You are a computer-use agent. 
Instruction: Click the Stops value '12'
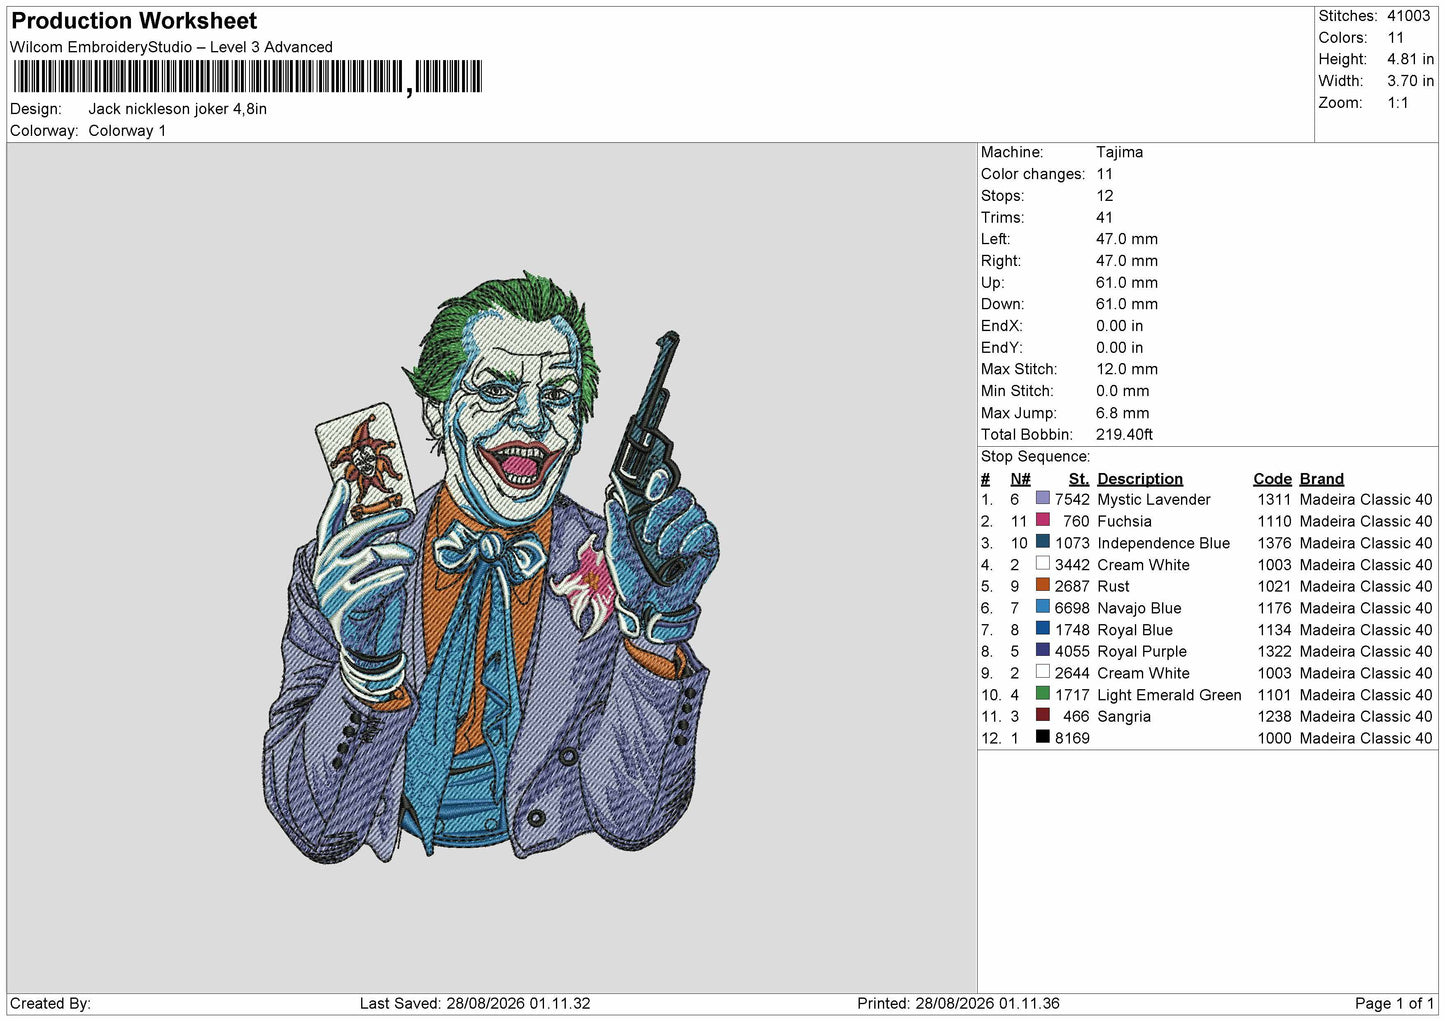click(1104, 196)
